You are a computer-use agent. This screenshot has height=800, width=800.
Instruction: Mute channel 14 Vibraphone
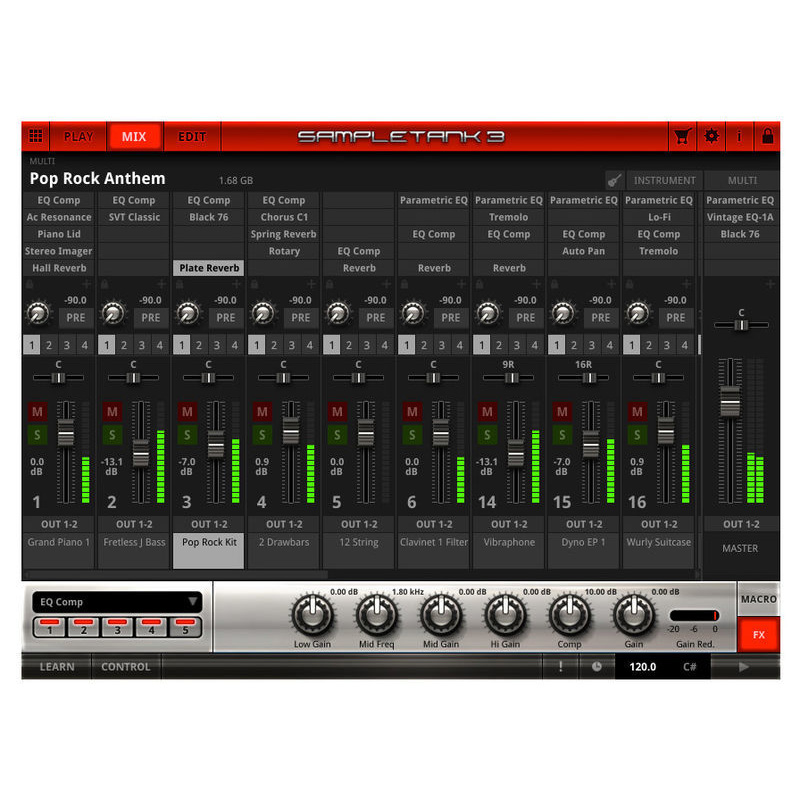click(x=487, y=411)
